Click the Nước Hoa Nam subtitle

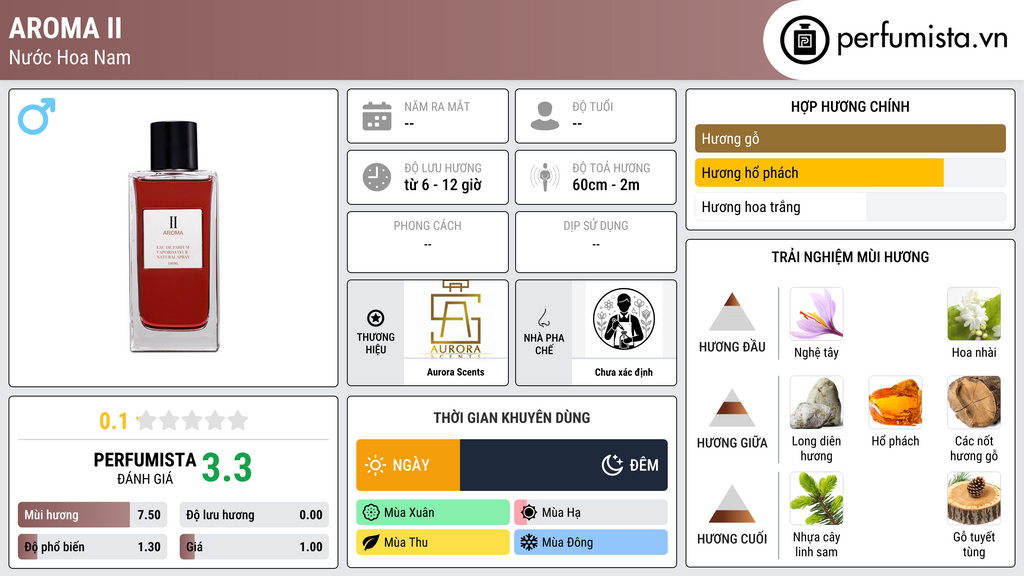point(70,58)
